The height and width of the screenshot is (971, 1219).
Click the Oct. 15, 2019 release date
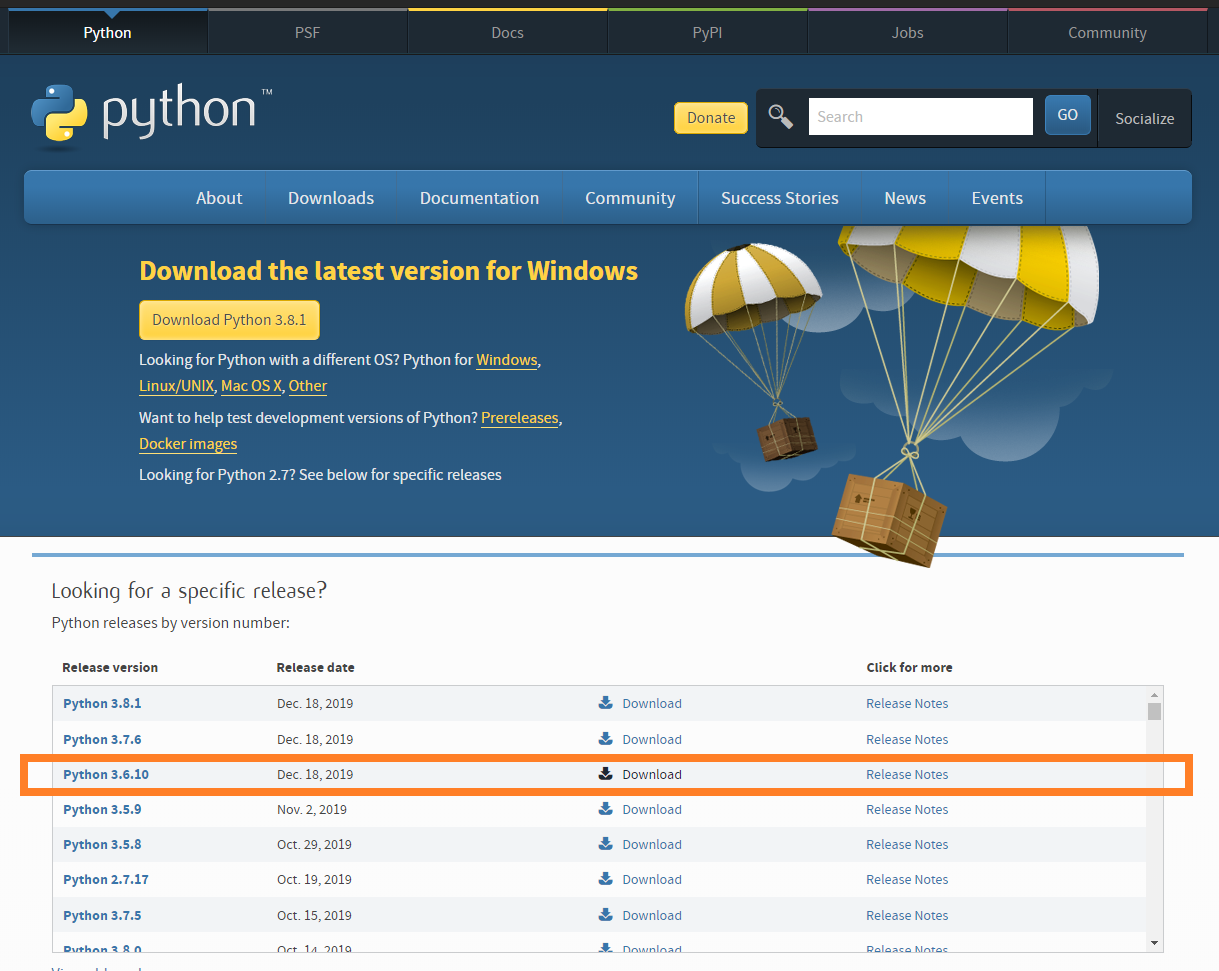(x=314, y=915)
